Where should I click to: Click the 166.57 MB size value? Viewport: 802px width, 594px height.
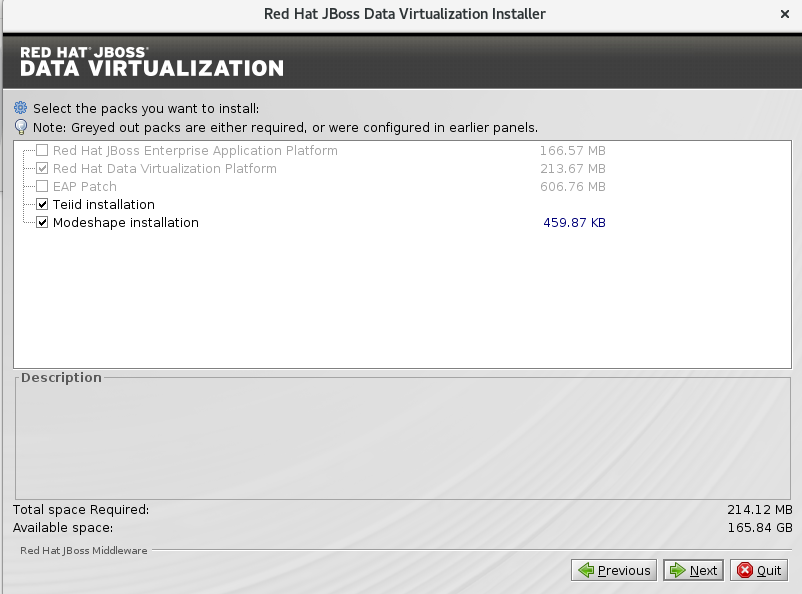coord(573,150)
